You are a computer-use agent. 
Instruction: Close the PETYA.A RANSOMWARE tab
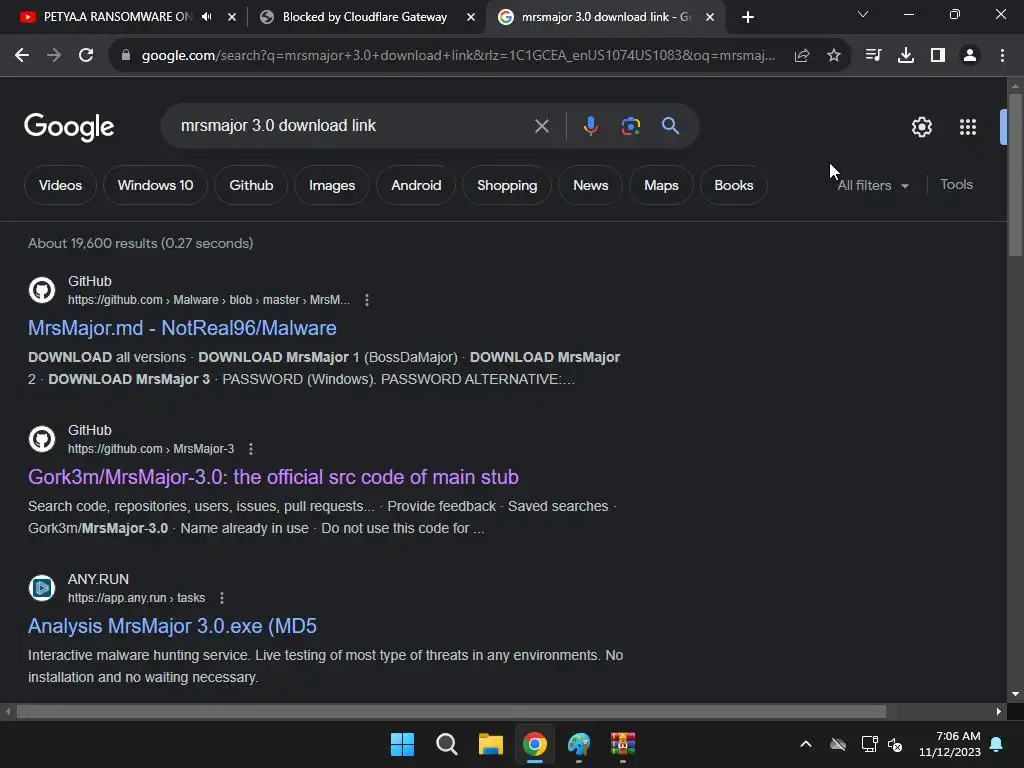click(232, 17)
